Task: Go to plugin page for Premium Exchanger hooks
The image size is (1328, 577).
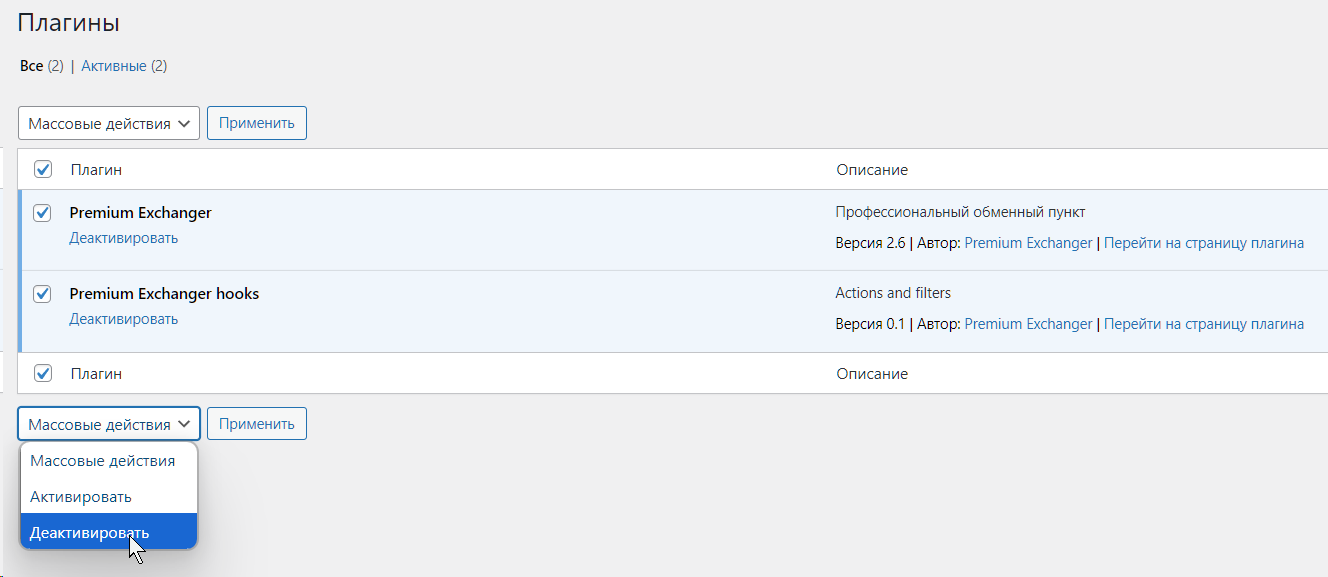Action: pyautogui.click(x=1204, y=324)
